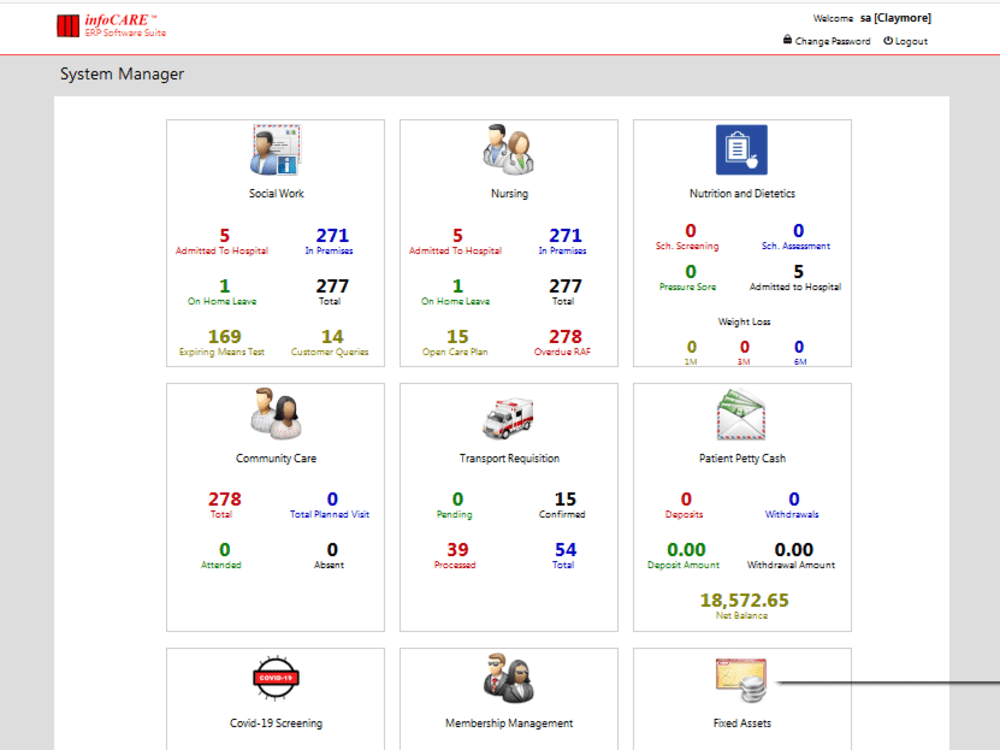Open the Patient Petty Cash envelope icon
The width and height of the screenshot is (1000, 750).
(x=741, y=415)
